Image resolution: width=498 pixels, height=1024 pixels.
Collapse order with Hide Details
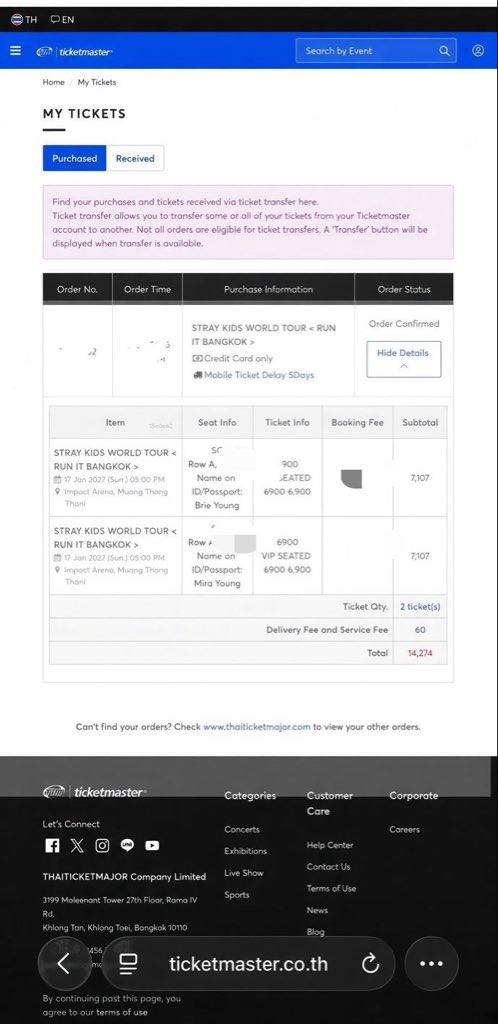[x=403, y=359]
